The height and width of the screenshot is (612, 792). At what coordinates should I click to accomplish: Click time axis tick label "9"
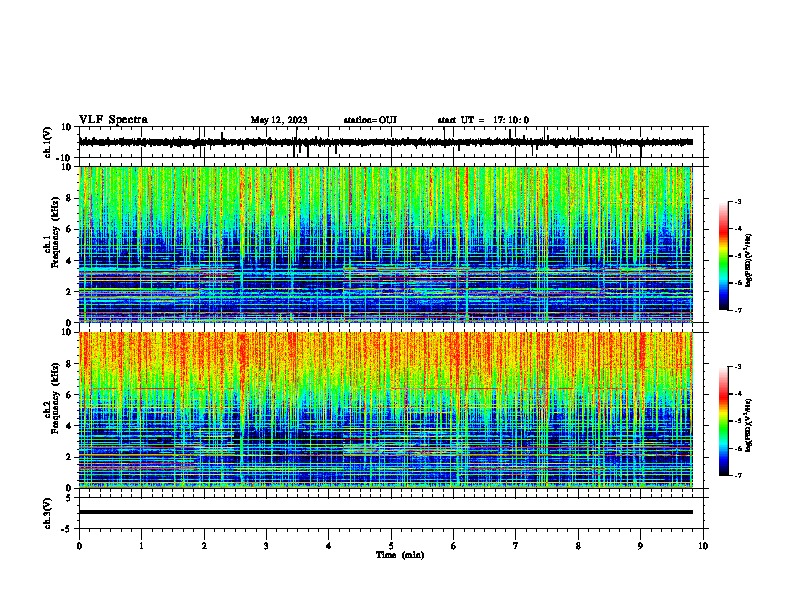click(x=640, y=546)
